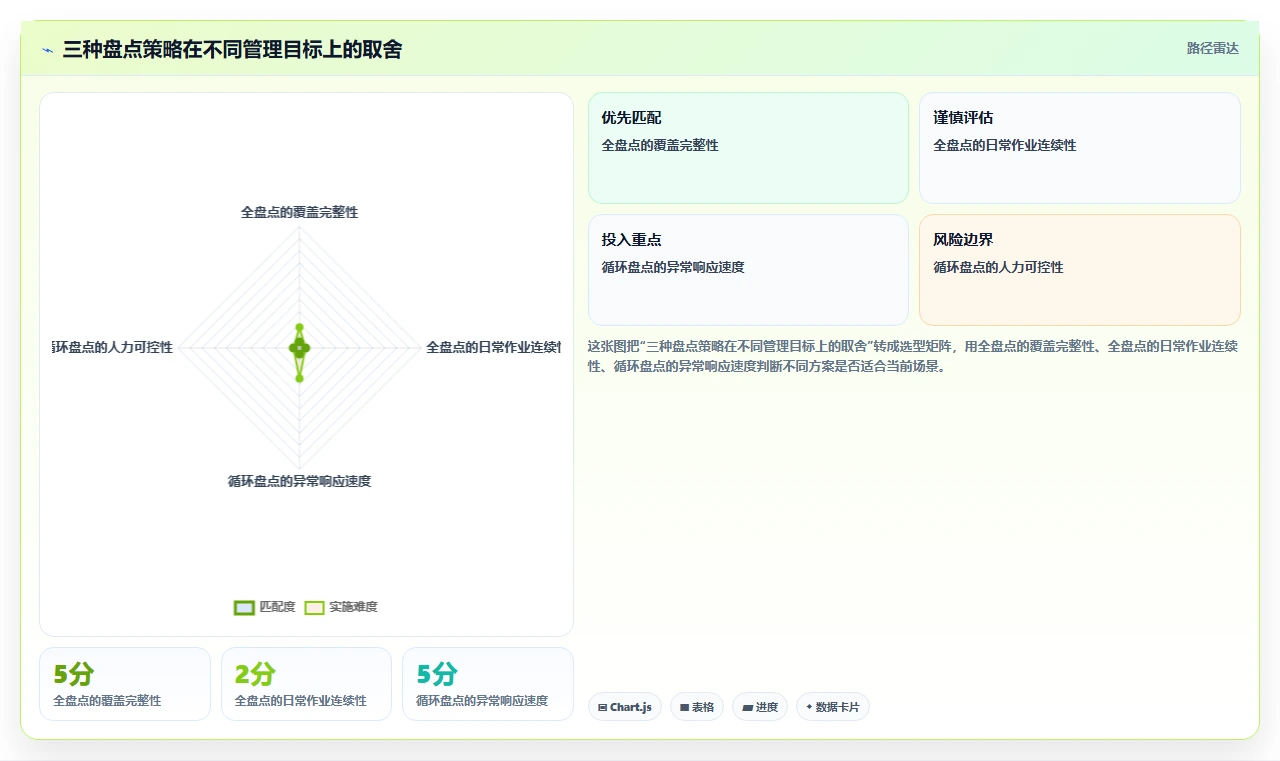This screenshot has width=1280, height=761.
Task: Click the title 三种盘点策略在不同管理目标上的取舍
Action: (232, 49)
